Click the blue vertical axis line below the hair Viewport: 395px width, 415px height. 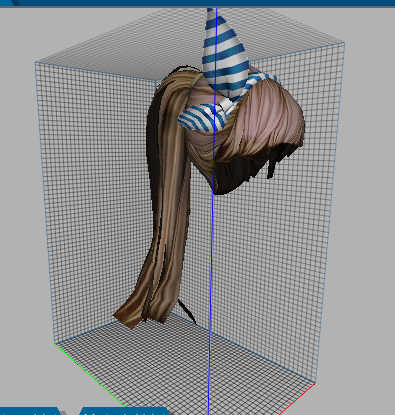tap(211, 300)
